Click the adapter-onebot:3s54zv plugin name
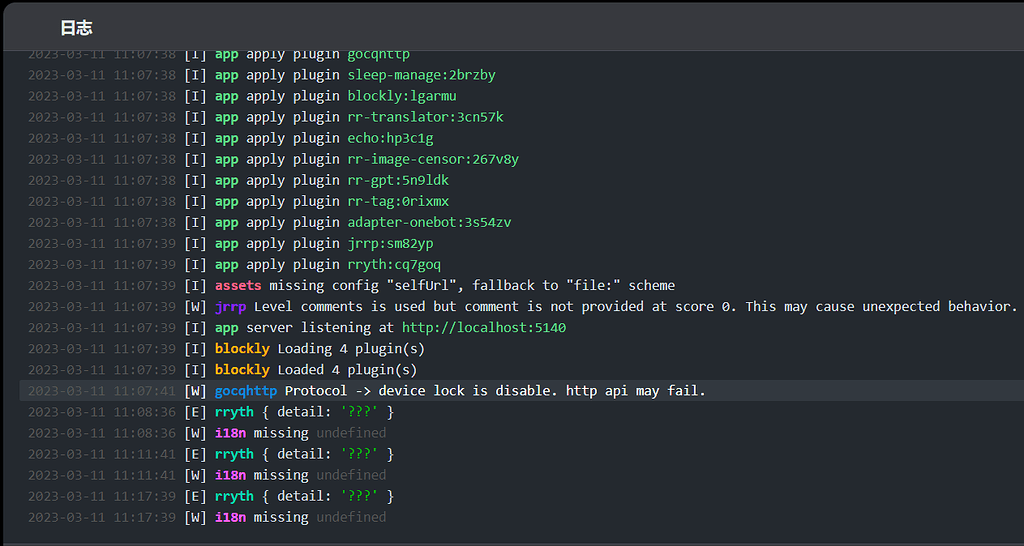1024x546 pixels. (x=429, y=222)
